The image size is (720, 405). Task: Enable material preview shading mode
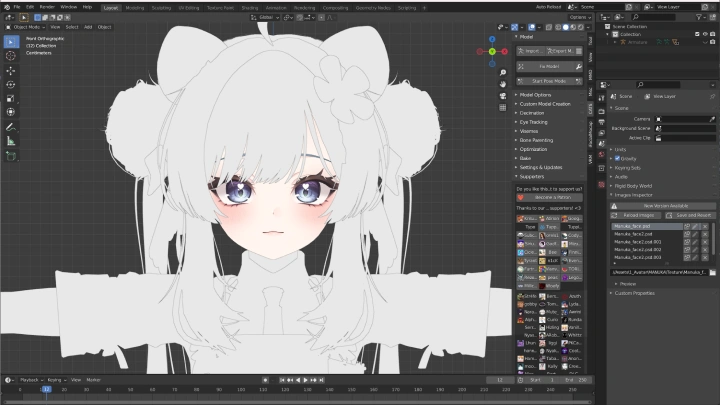573,27
